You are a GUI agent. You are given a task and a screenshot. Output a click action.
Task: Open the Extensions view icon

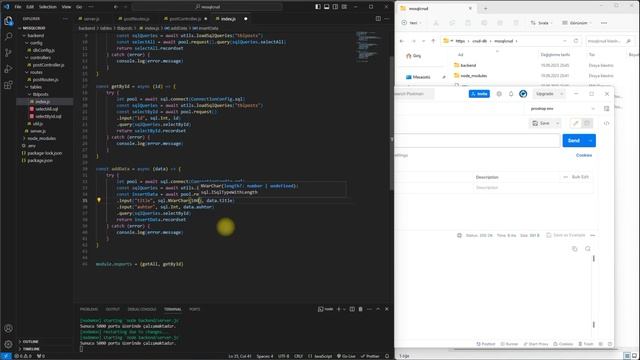8,85
